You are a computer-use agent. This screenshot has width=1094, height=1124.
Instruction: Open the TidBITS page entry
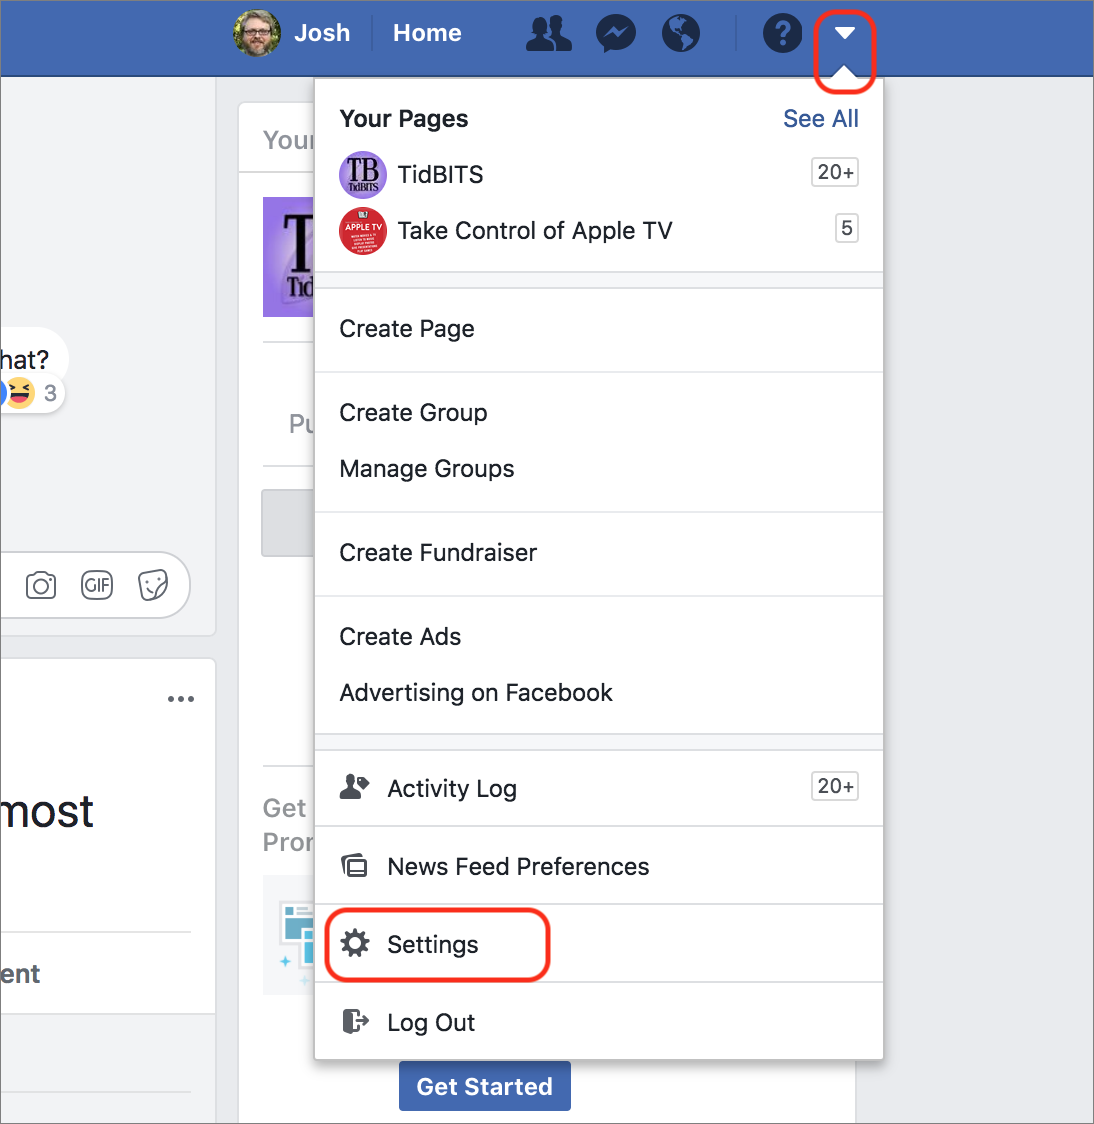pos(599,174)
